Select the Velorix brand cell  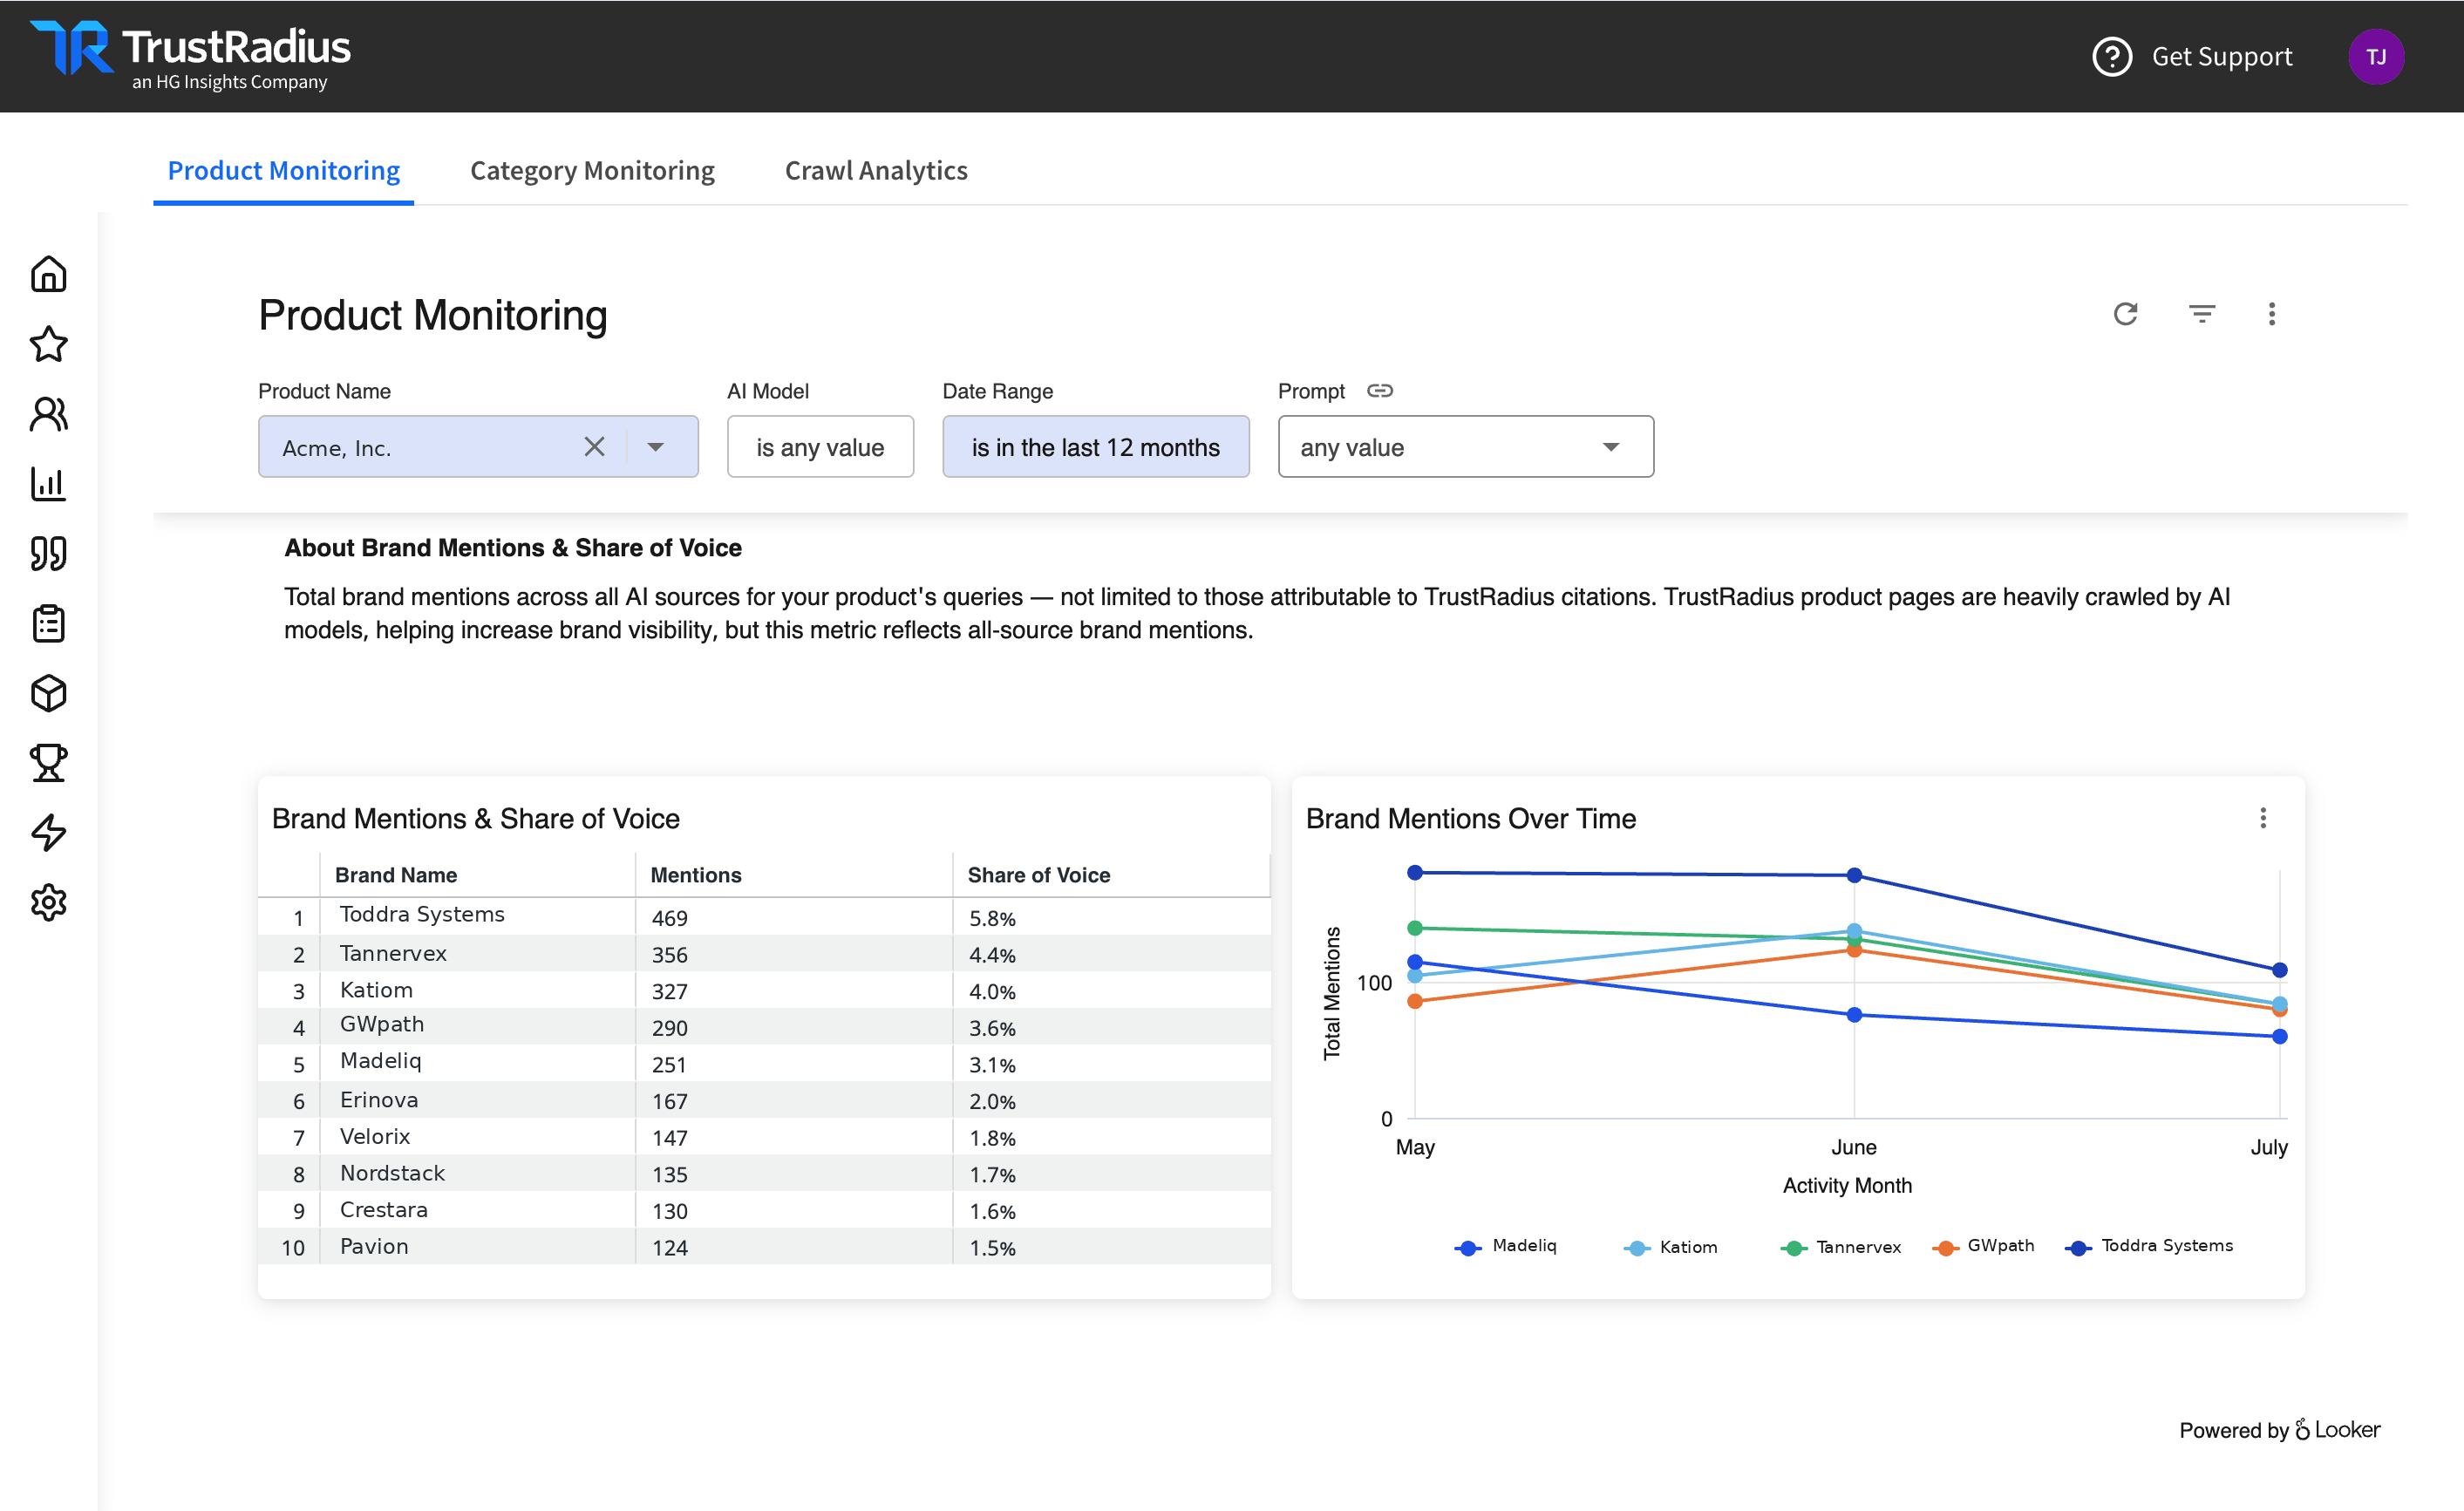coord(477,1136)
